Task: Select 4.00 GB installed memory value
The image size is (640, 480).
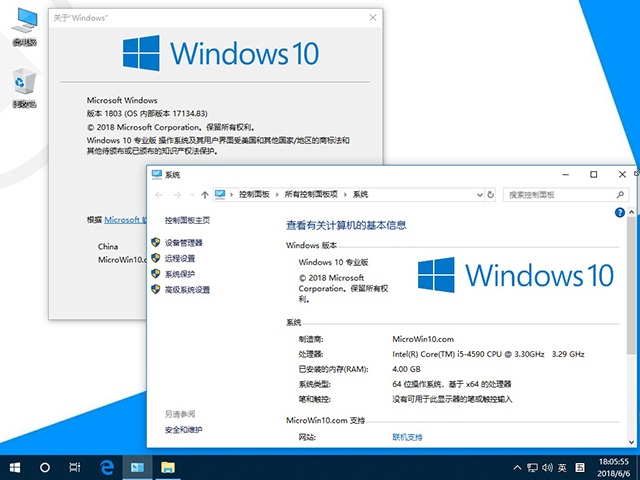Action: tap(406, 369)
